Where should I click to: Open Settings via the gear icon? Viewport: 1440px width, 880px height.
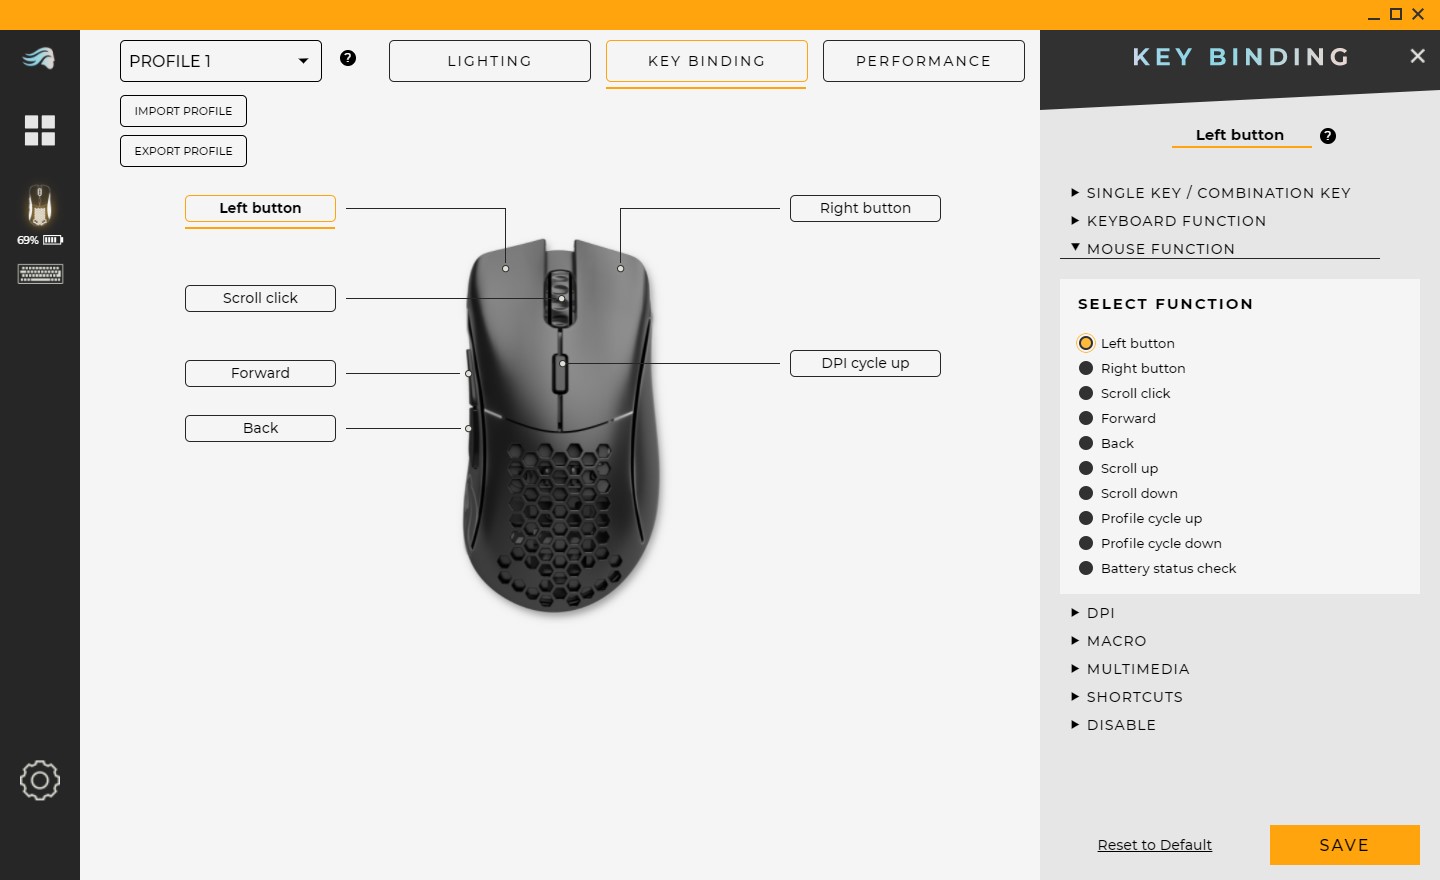(40, 781)
